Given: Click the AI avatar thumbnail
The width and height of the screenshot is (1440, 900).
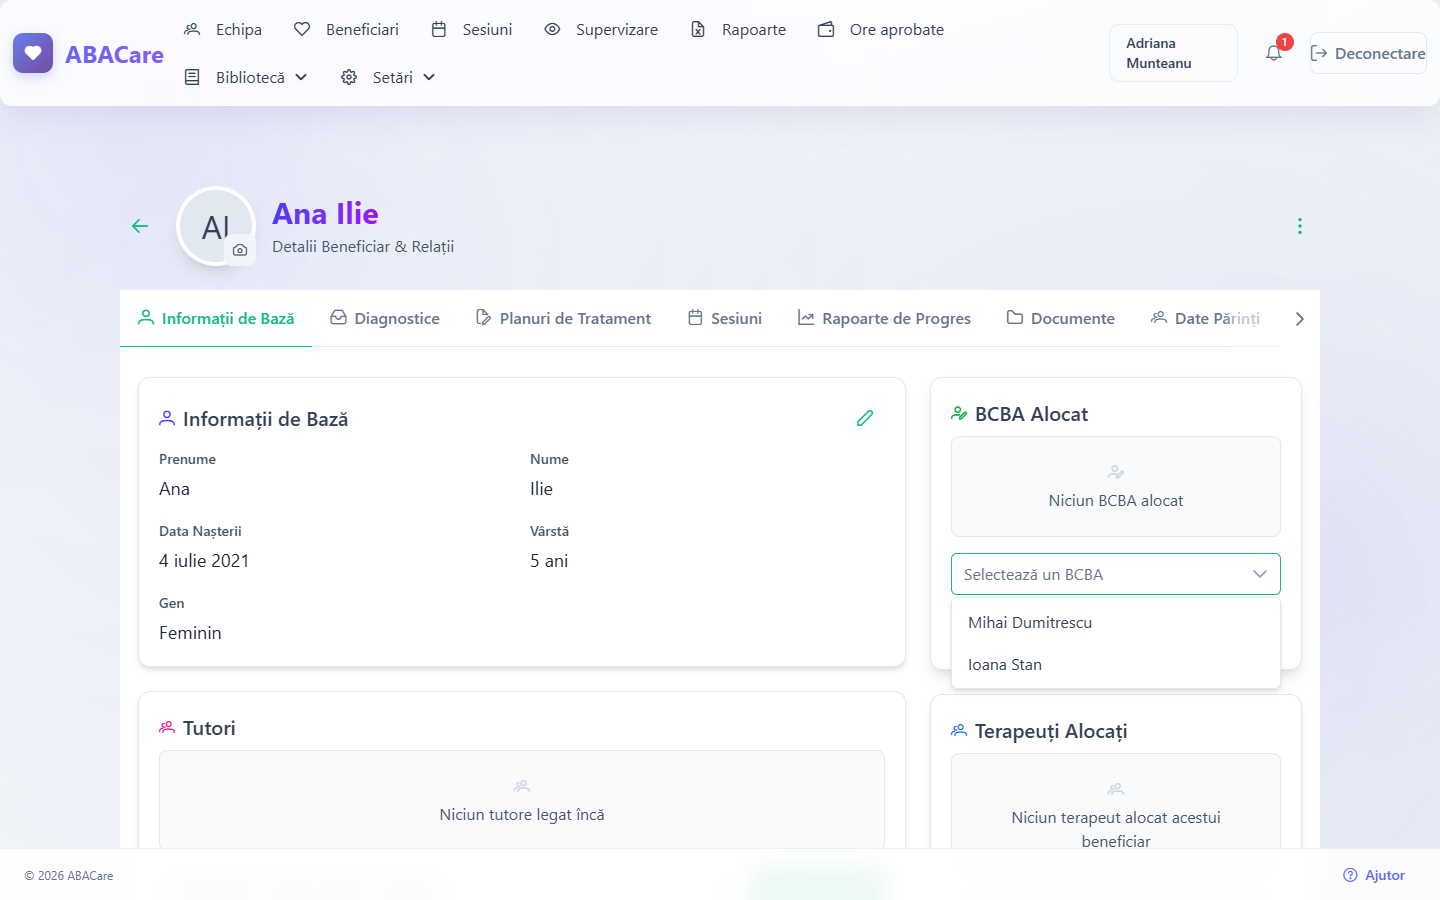Looking at the screenshot, I should (x=216, y=226).
